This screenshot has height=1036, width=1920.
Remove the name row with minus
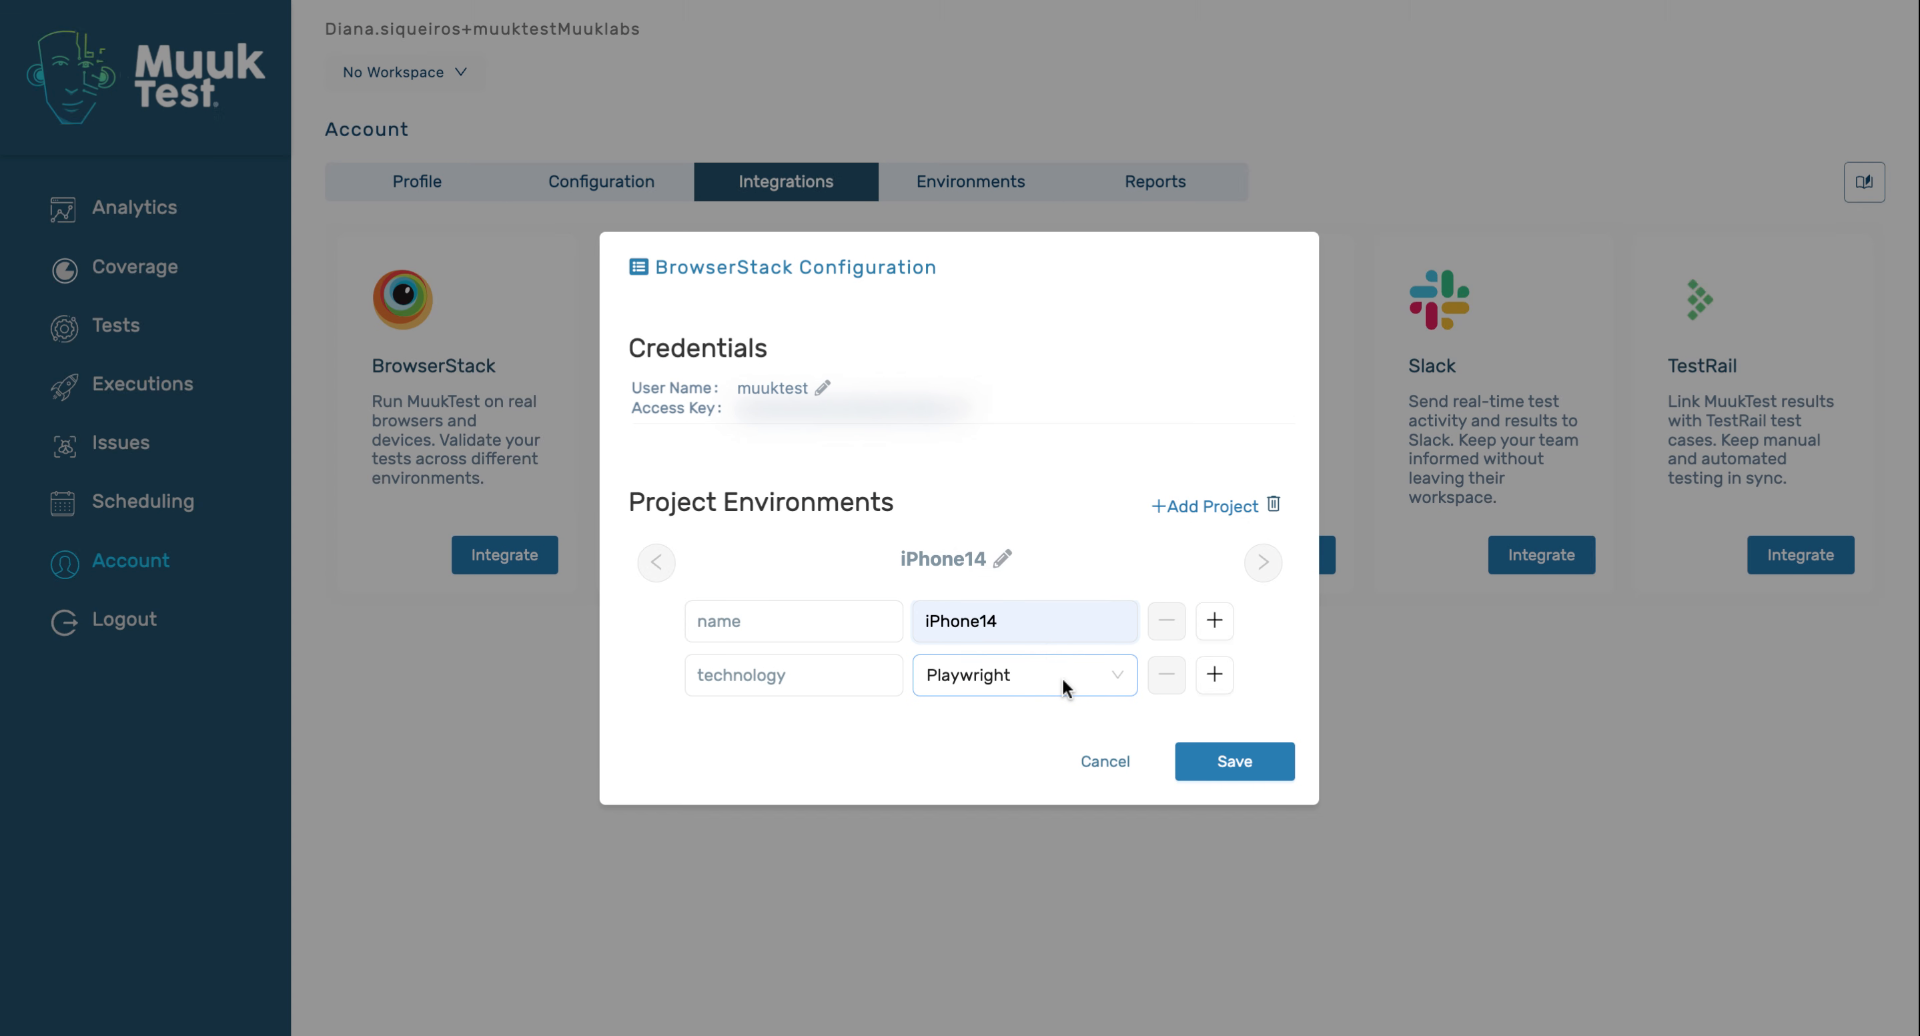1166,621
